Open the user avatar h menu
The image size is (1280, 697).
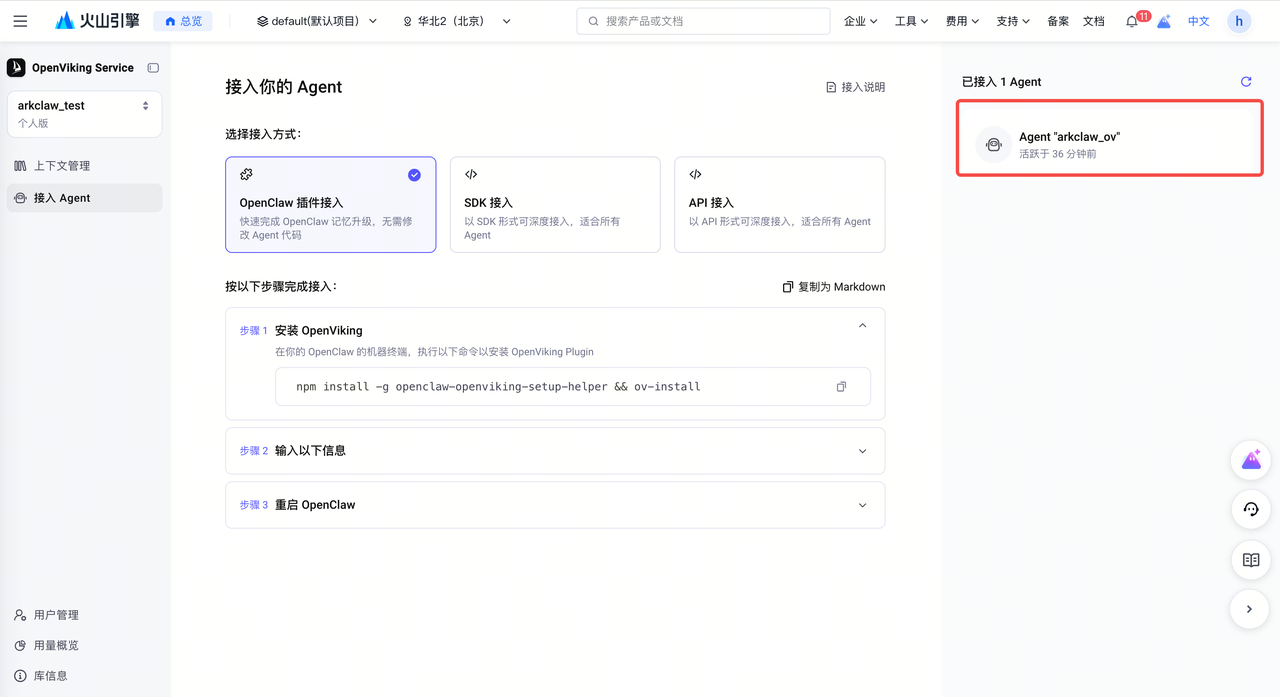coord(1239,21)
